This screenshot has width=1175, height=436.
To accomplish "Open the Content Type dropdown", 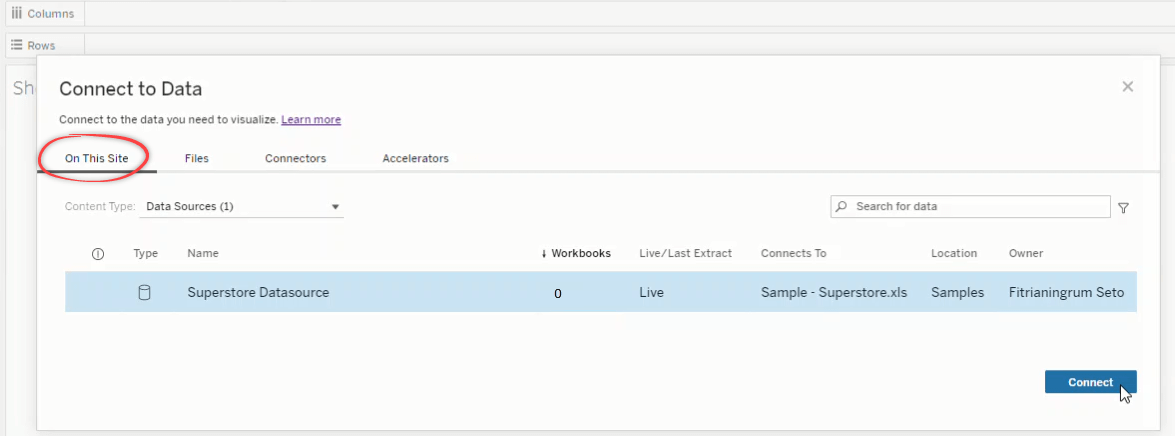I will [x=241, y=207].
